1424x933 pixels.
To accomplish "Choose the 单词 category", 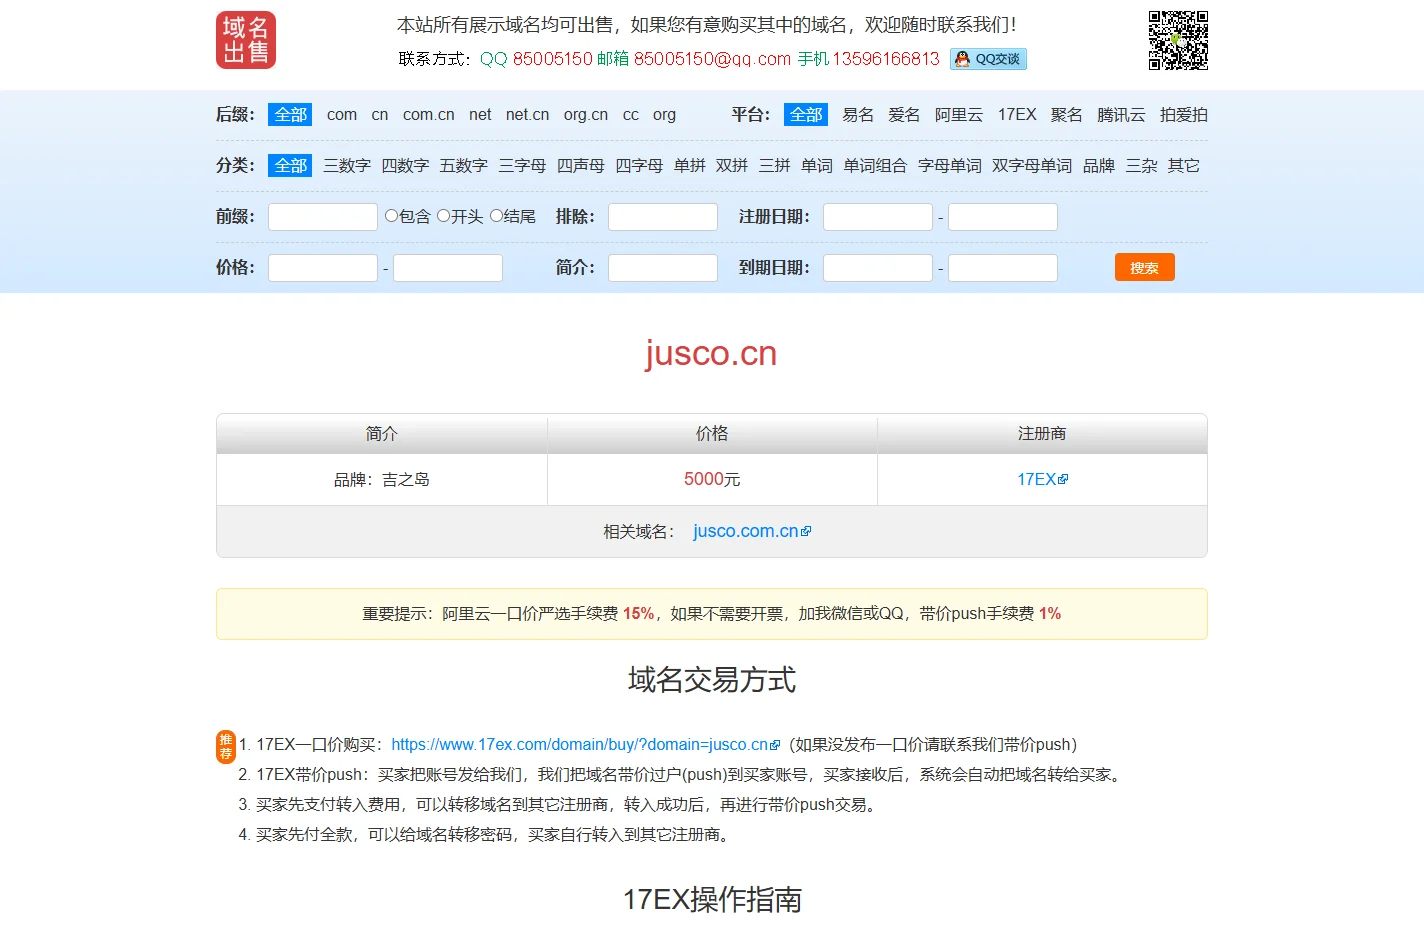I will 817,166.
